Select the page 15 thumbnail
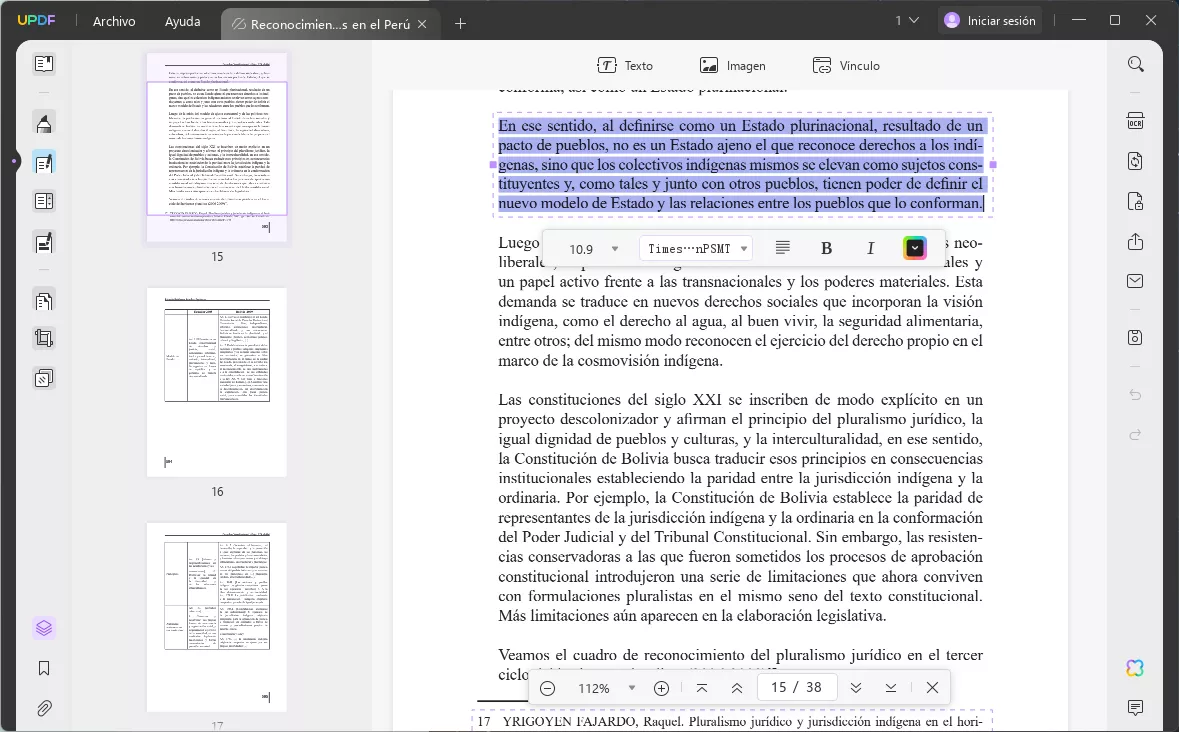Screen dimensions: 1179x732 [217, 147]
